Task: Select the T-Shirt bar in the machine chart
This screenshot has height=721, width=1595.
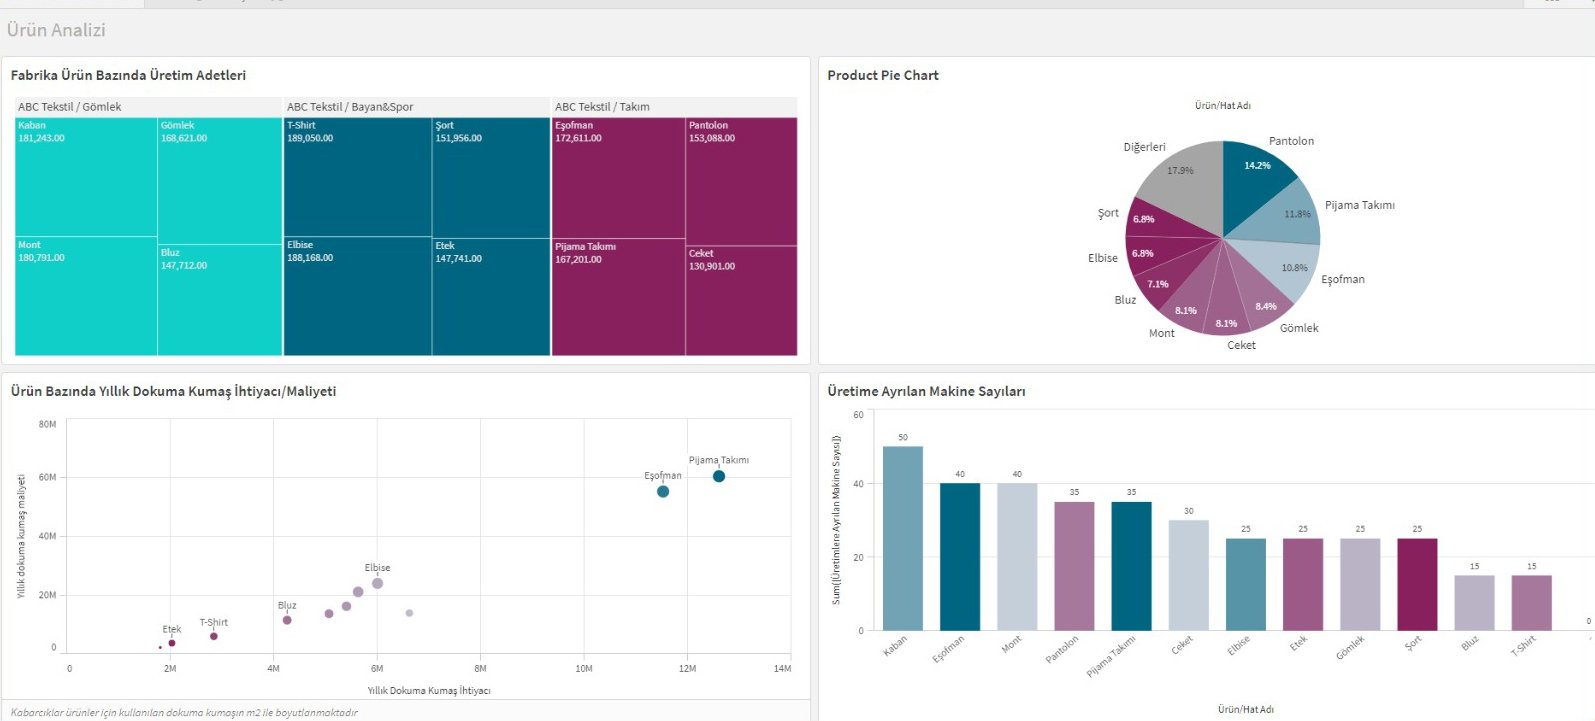Action: (1531, 602)
